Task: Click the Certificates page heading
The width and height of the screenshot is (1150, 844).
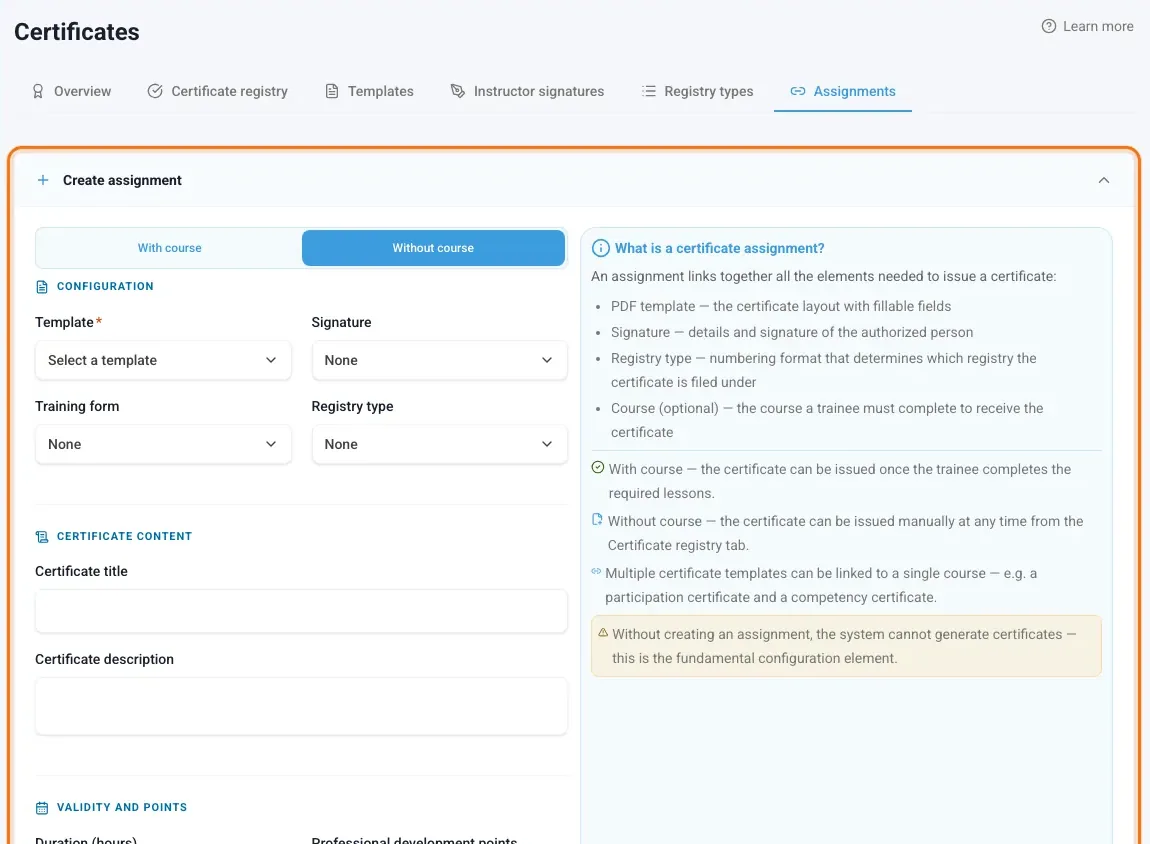Action: [77, 32]
